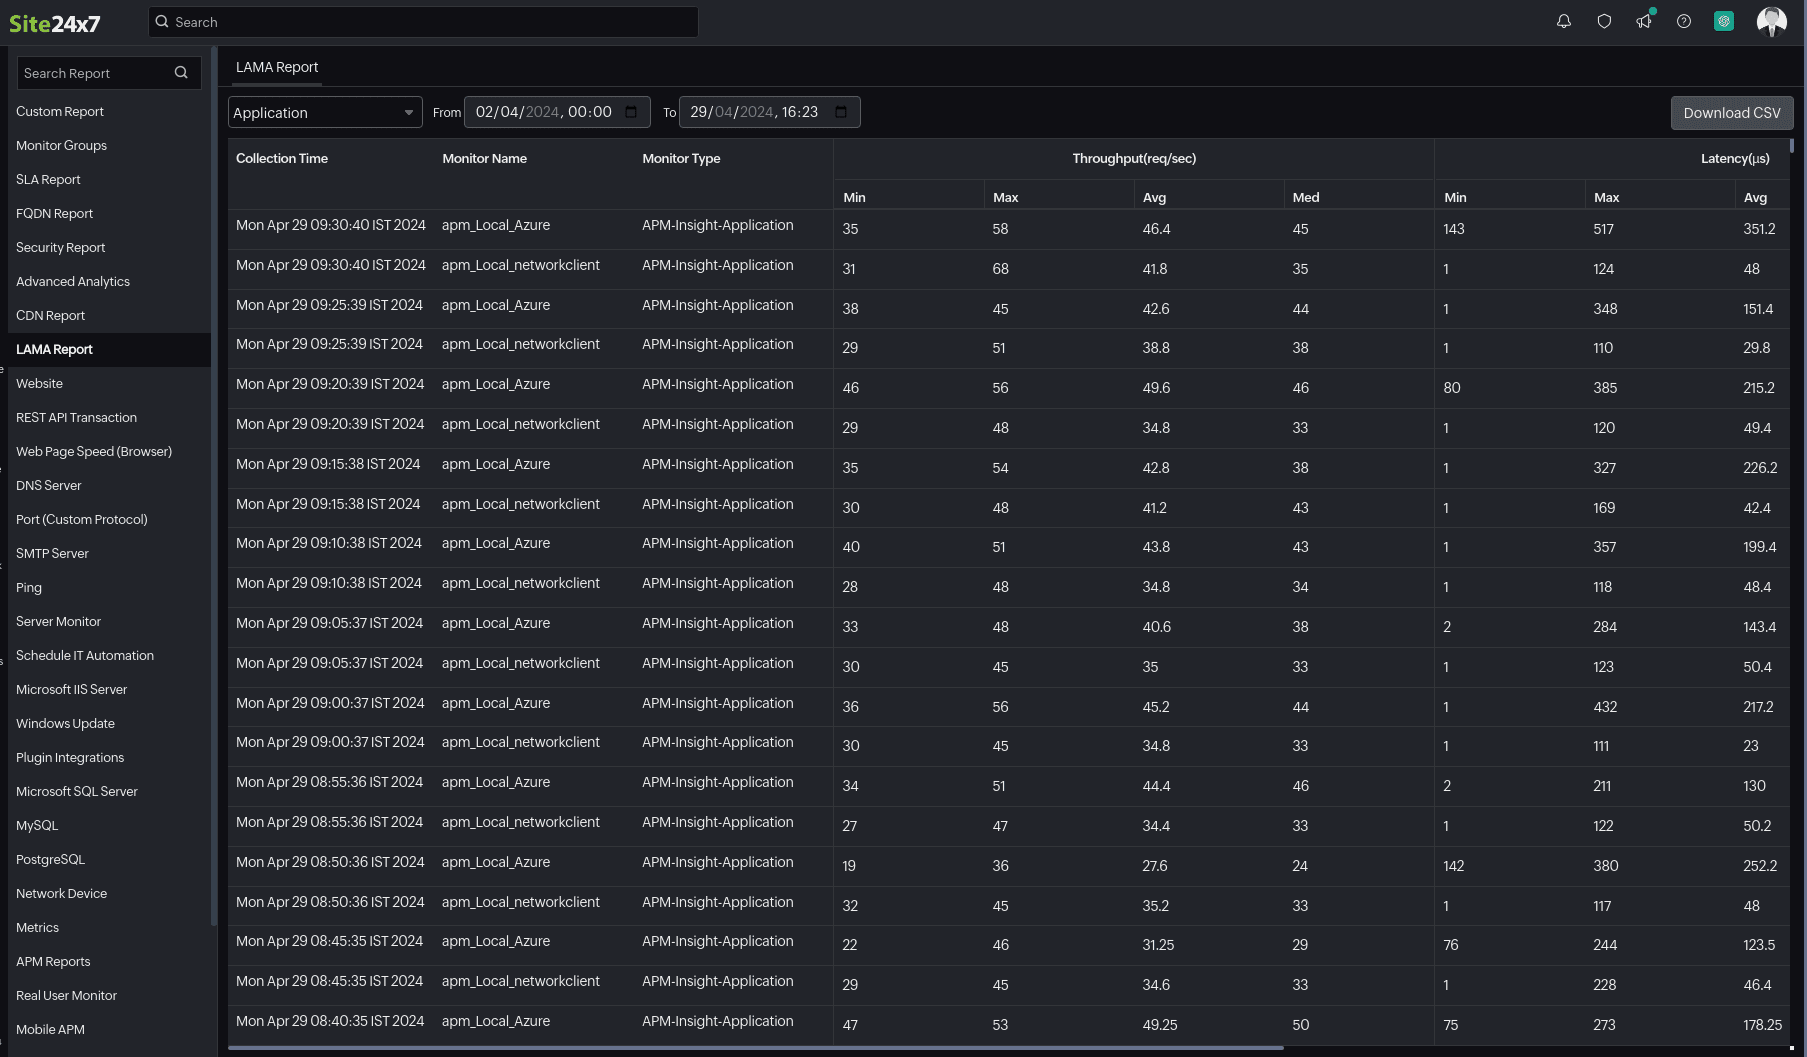
Task: Open Advanced Analytics in the sidebar
Action: pos(73,281)
